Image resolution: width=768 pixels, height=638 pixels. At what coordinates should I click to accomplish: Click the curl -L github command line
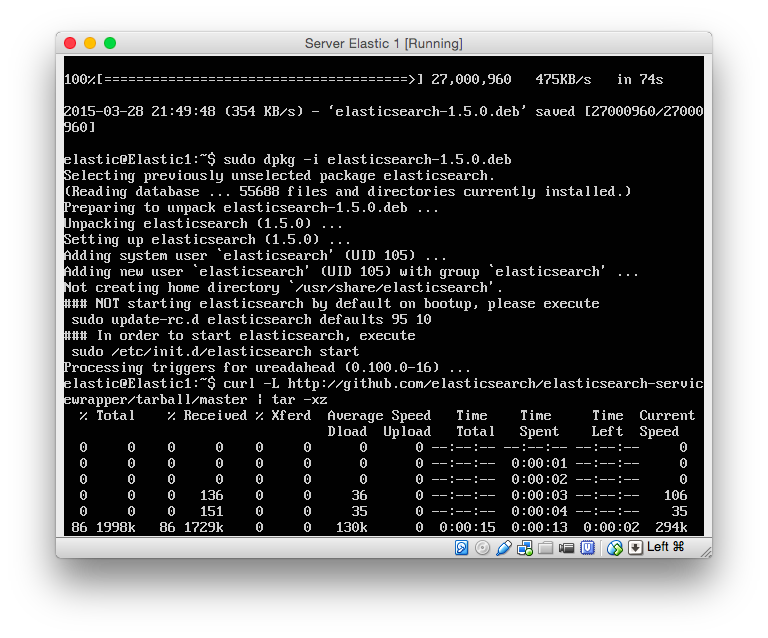coord(383,384)
